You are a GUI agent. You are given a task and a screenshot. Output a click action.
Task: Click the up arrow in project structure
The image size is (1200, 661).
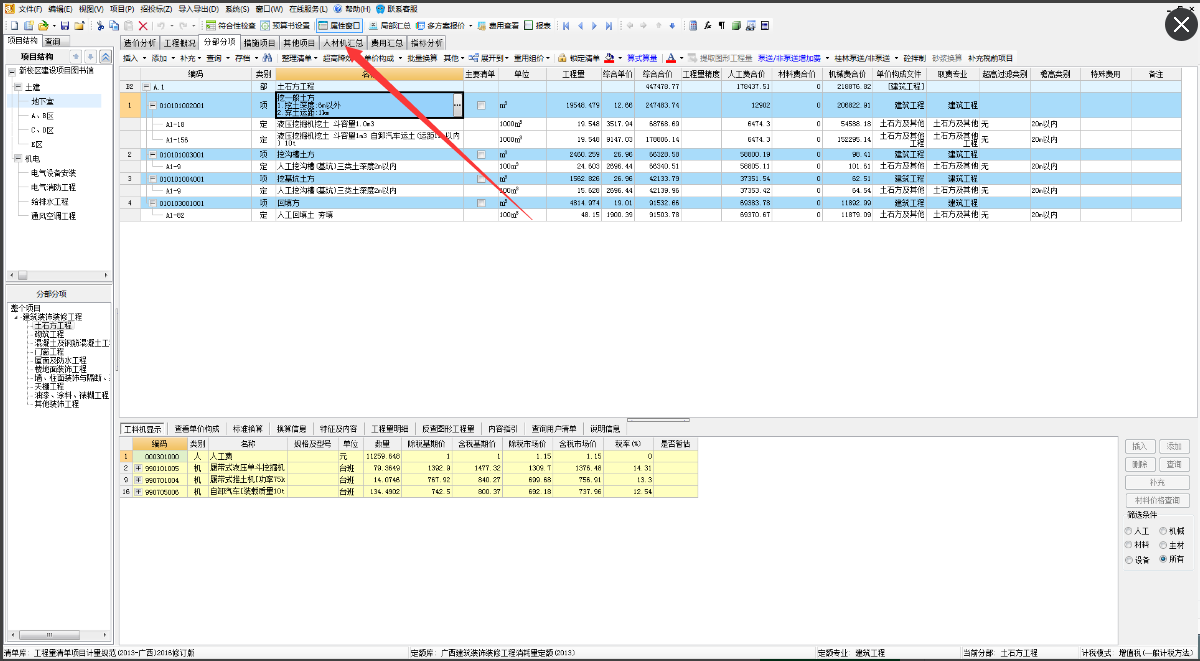(x=76, y=57)
